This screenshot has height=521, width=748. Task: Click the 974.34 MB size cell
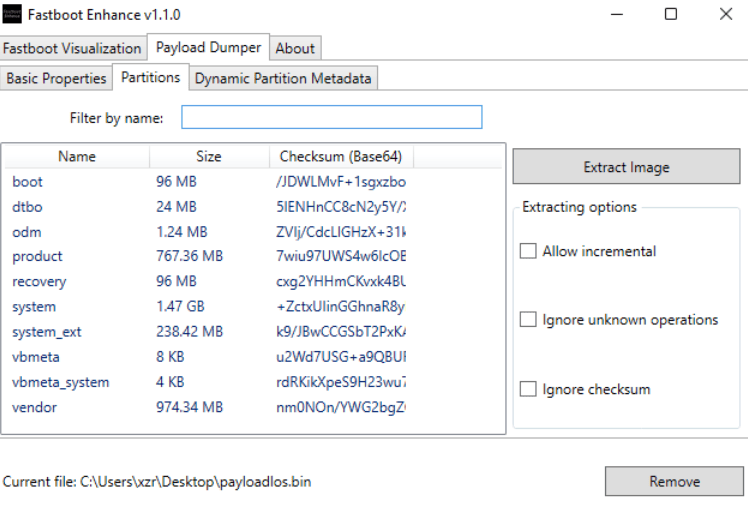[x=189, y=407]
